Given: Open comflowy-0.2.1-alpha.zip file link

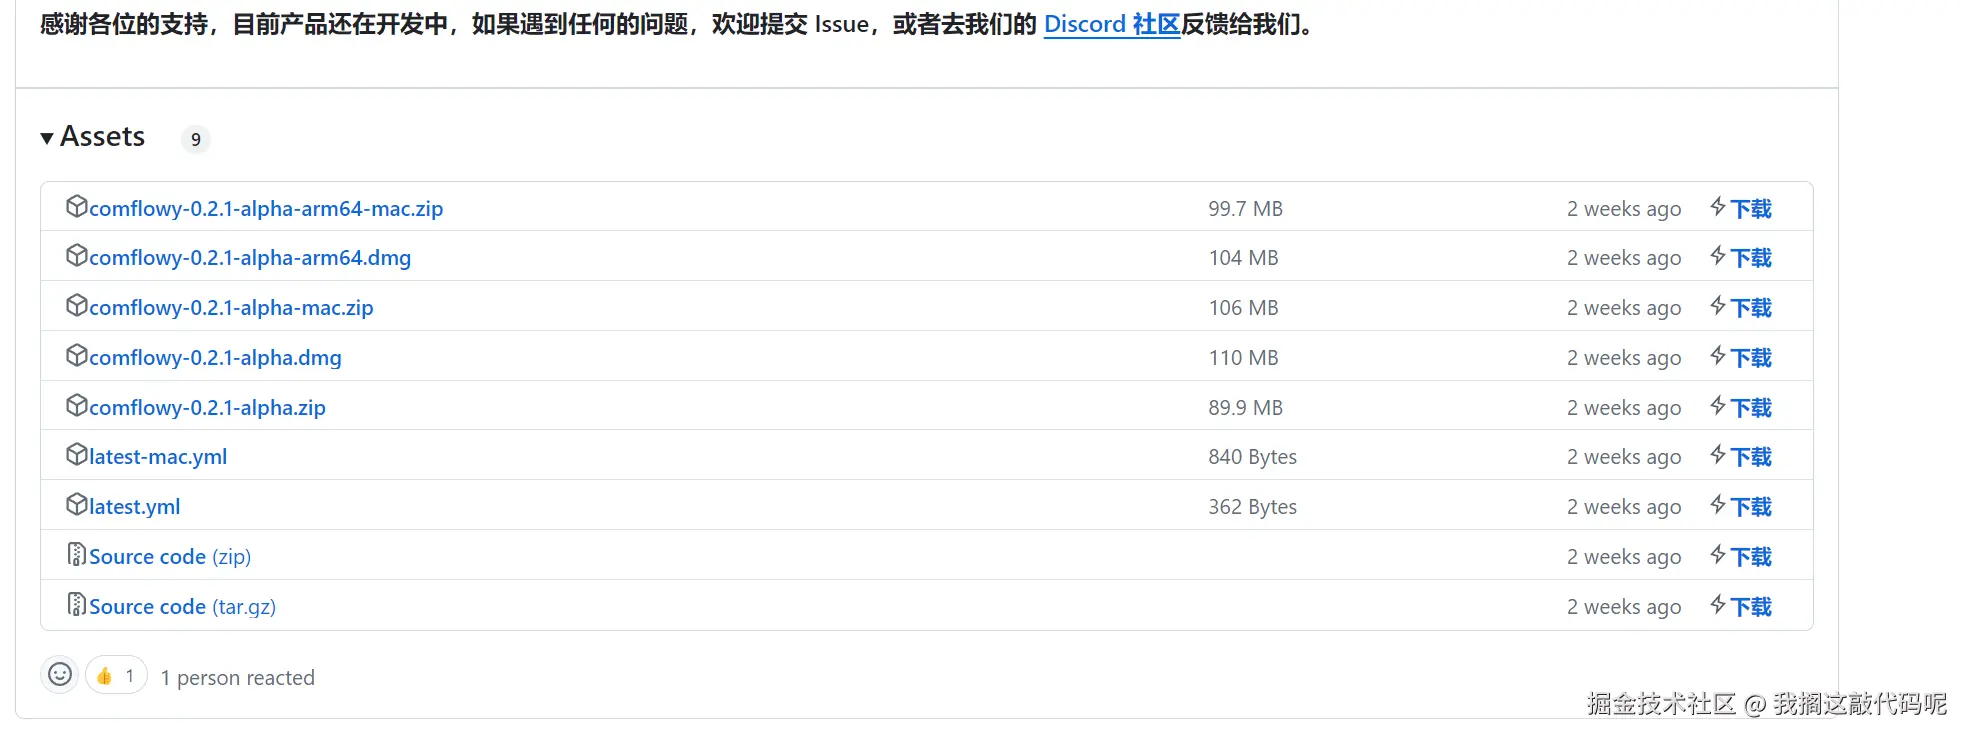Looking at the screenshot, I should (207, 408).
